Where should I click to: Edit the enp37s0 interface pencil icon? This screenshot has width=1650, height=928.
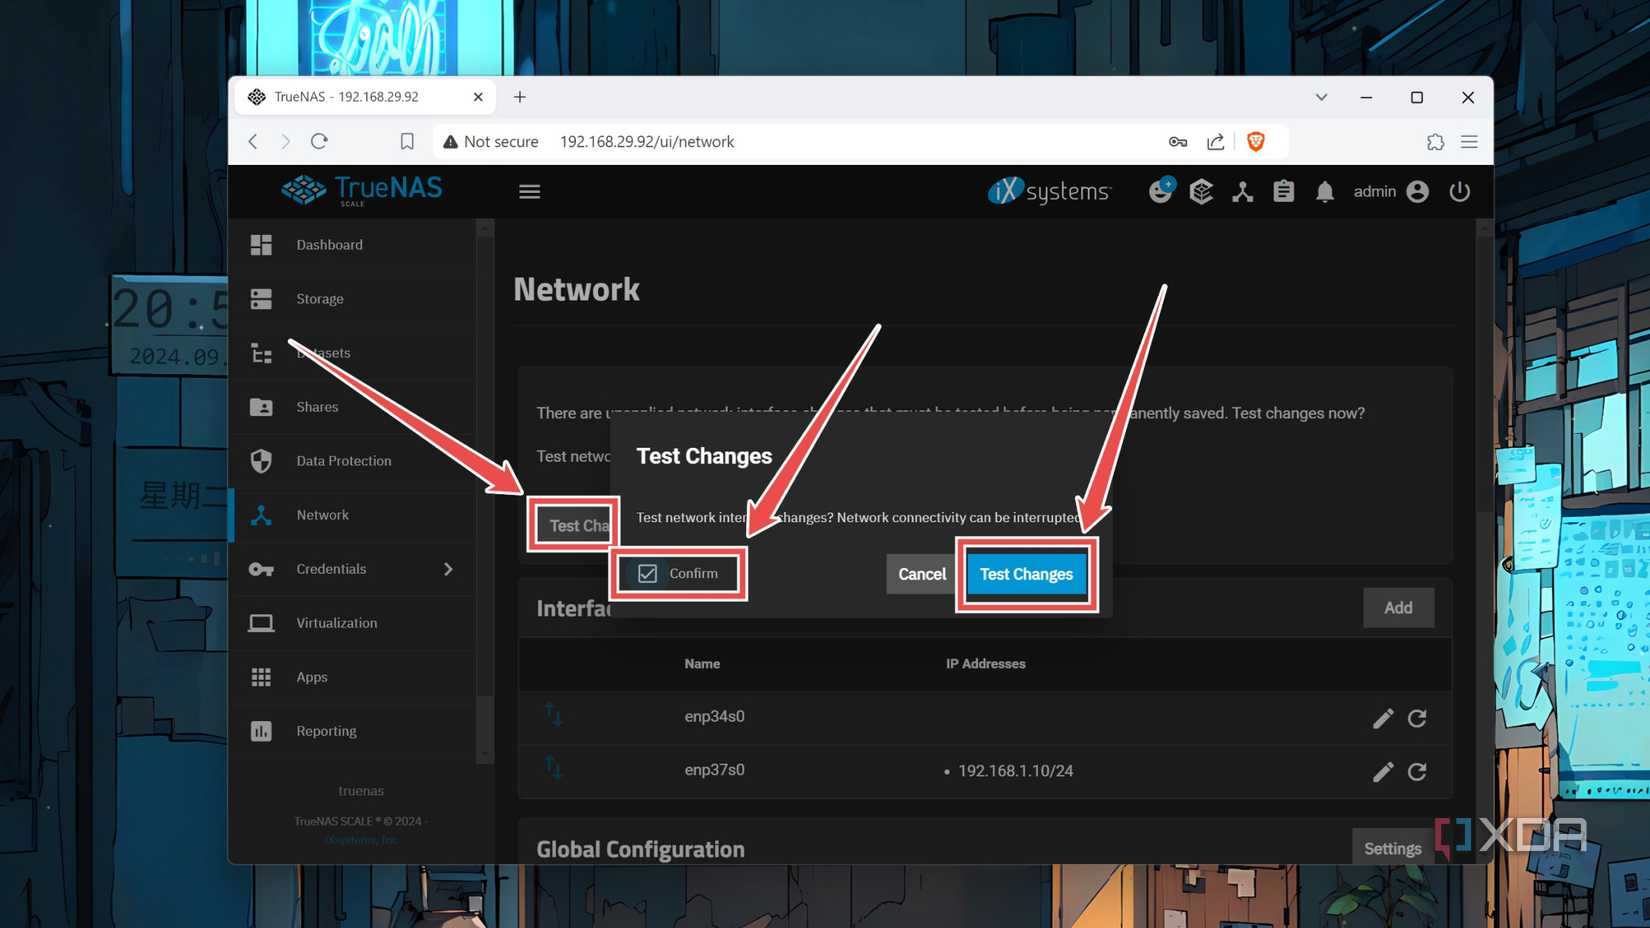tap(1383, 771)
